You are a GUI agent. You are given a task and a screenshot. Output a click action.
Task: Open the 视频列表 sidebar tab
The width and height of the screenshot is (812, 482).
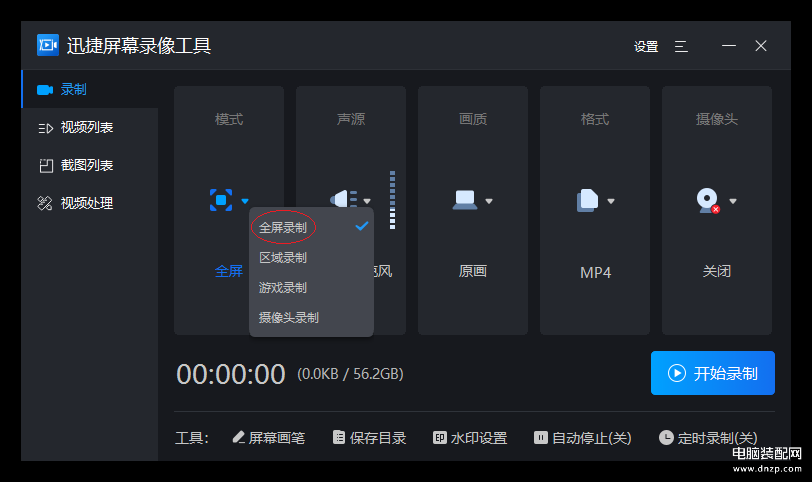[90, 127]
